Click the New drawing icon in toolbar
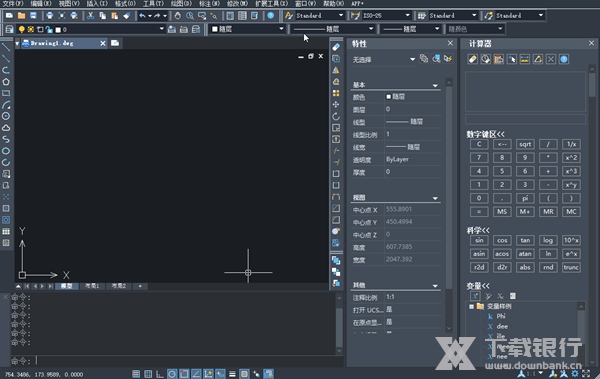The height and width of the screenshot is (379, 600). pyautogui.click(x=9, y=16)
